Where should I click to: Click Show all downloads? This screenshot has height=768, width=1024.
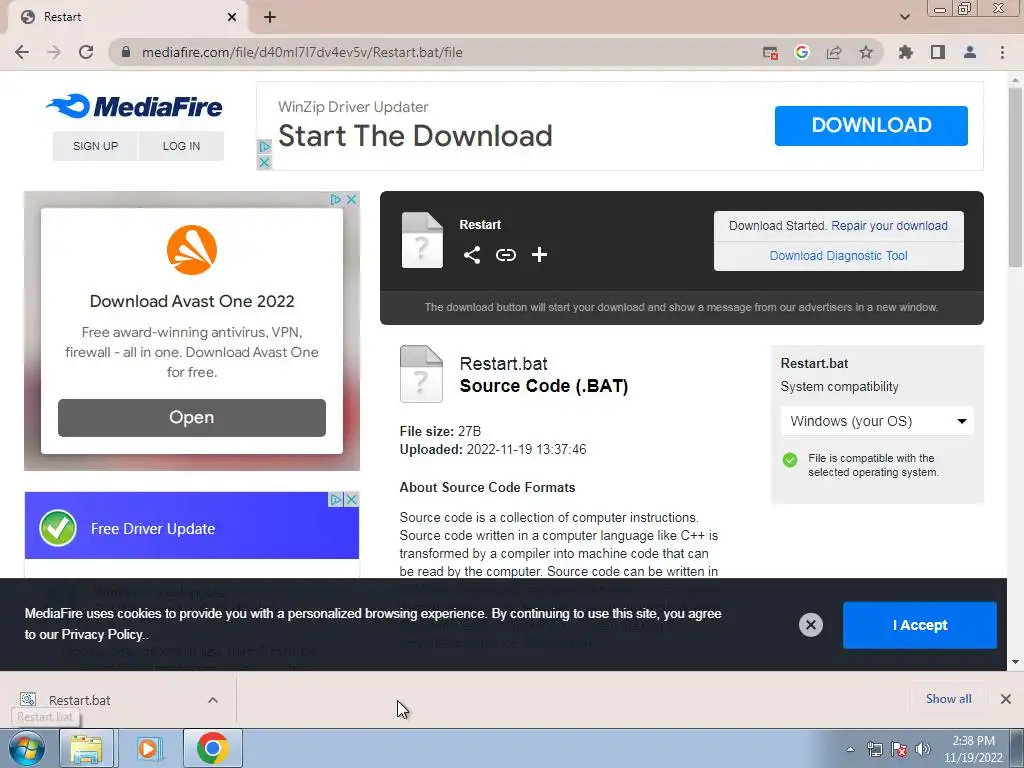point(948,699)
